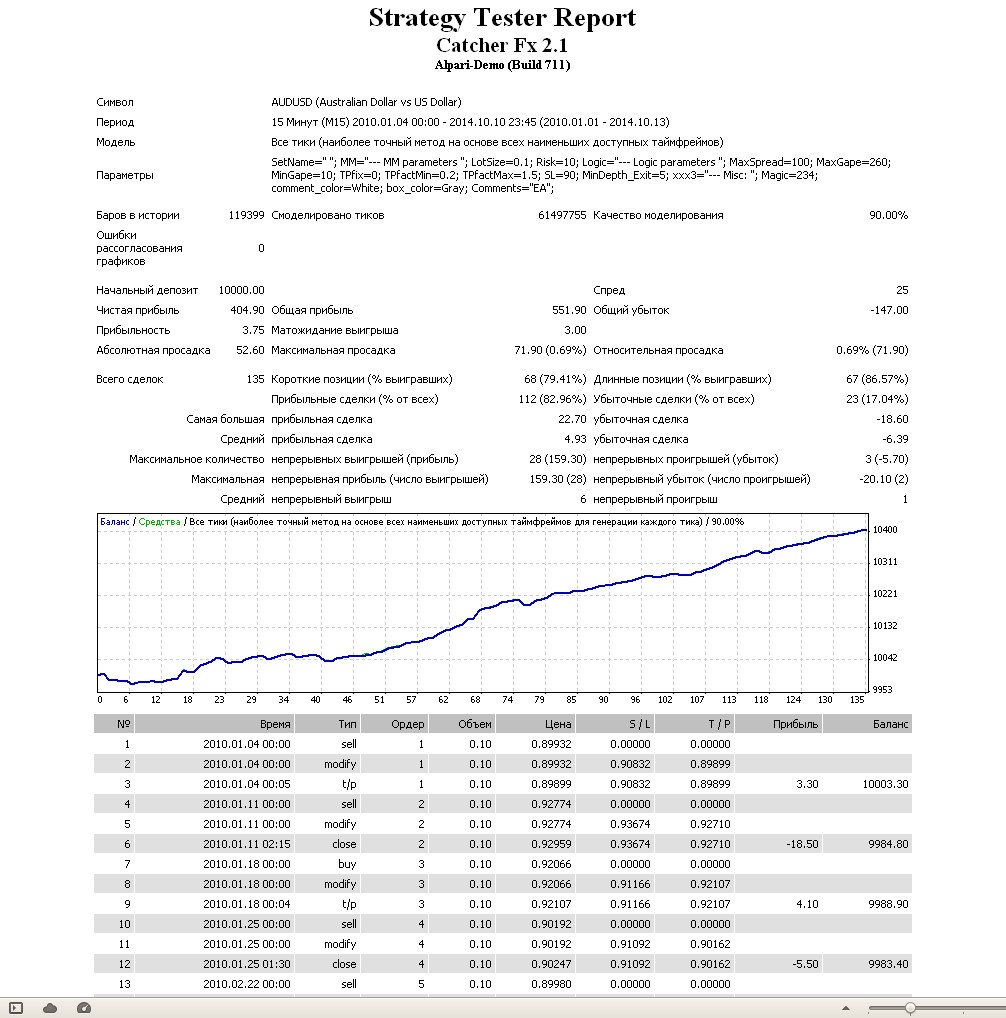Click the chart y-axis label 10400
1006x1018 pixels.
tap(885, 530)
